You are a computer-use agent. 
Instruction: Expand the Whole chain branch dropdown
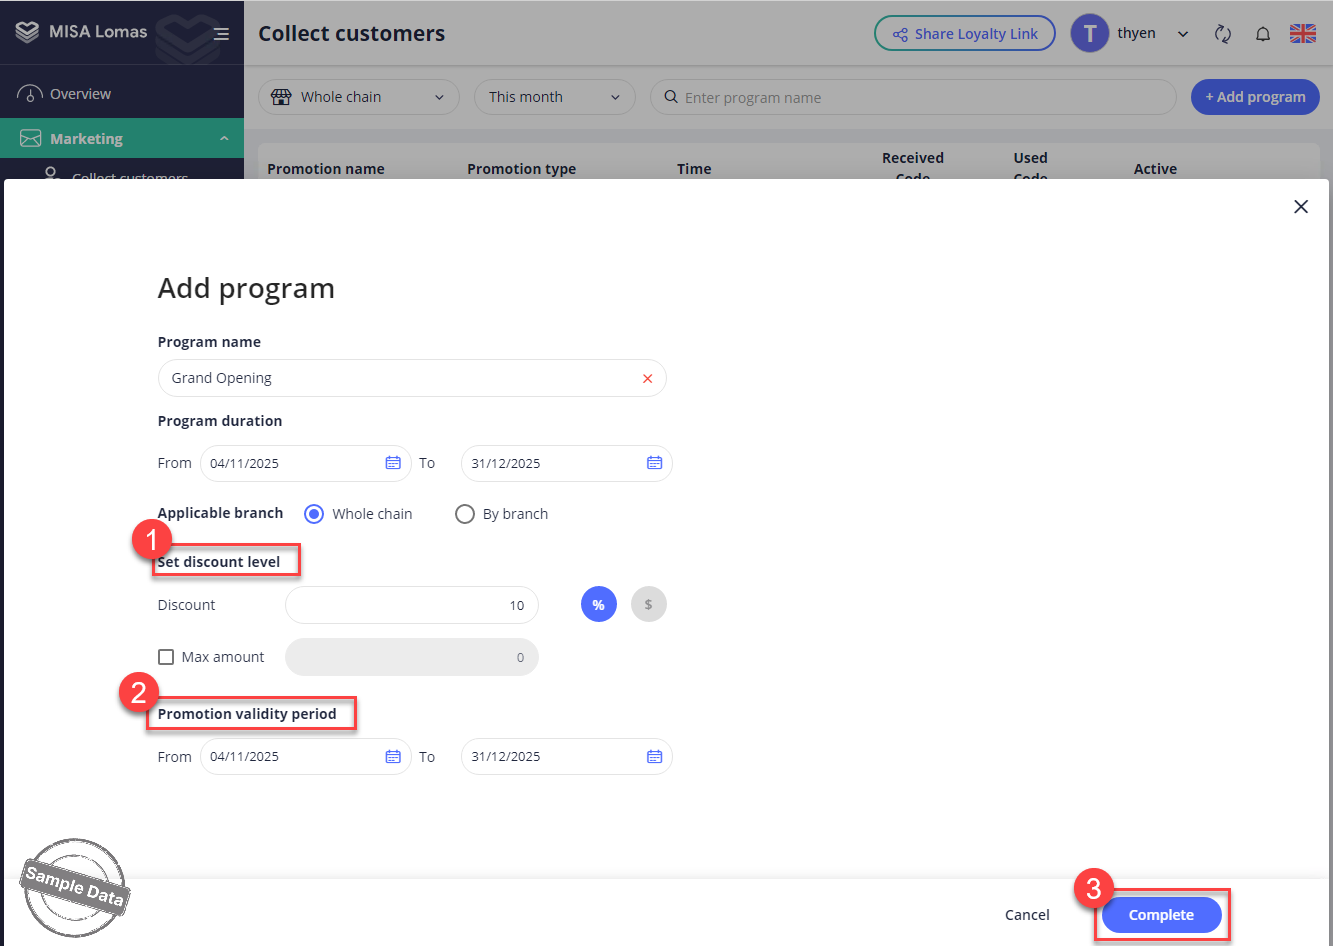coord(358,97)
